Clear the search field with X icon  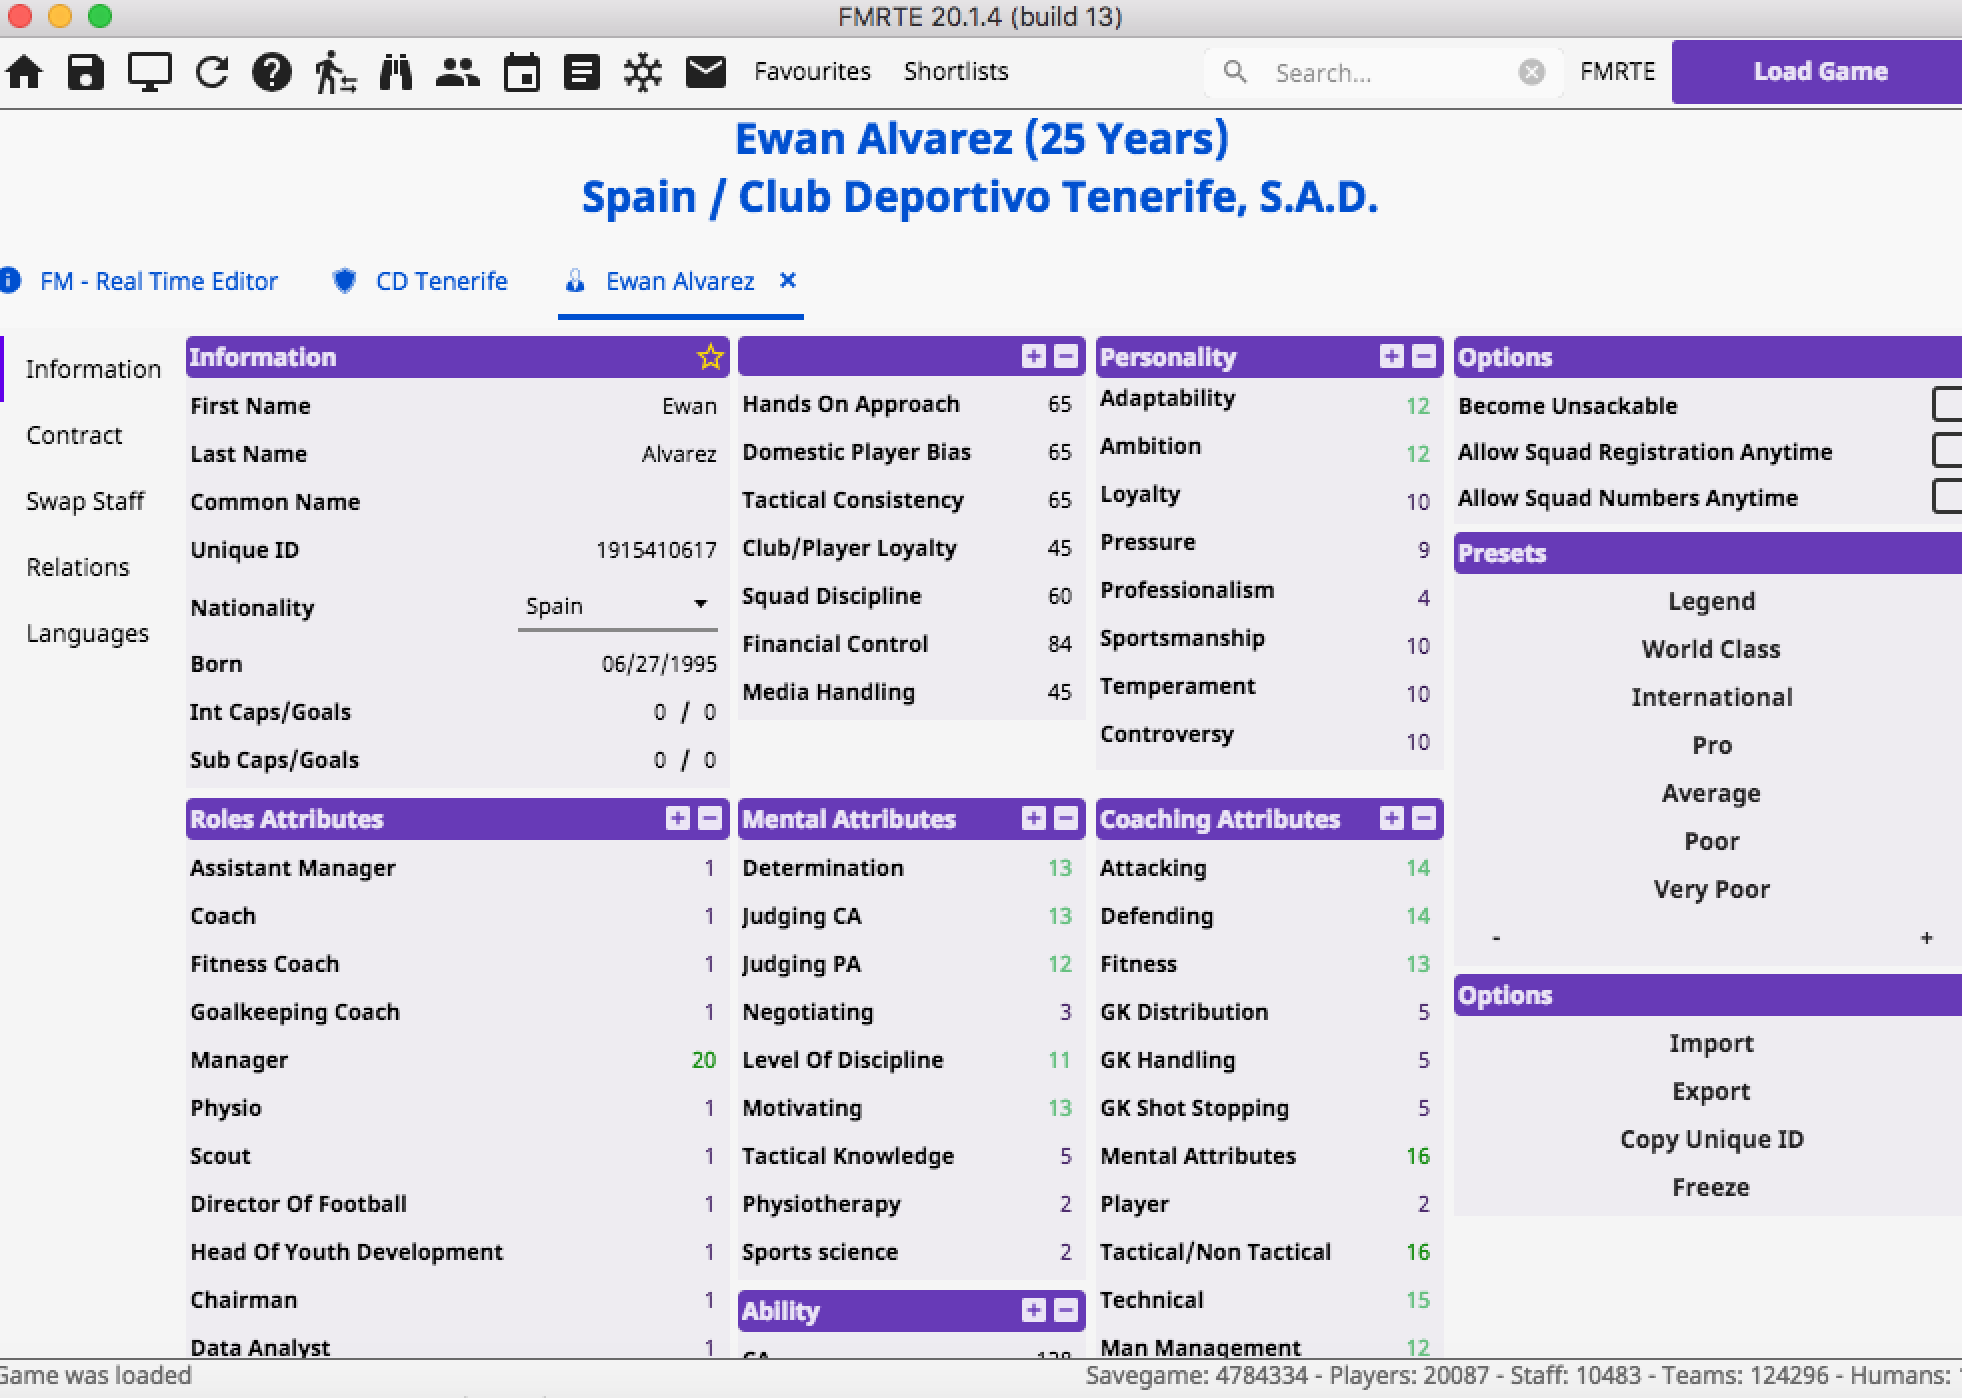pyautogui.click(x=1532, y=72)
